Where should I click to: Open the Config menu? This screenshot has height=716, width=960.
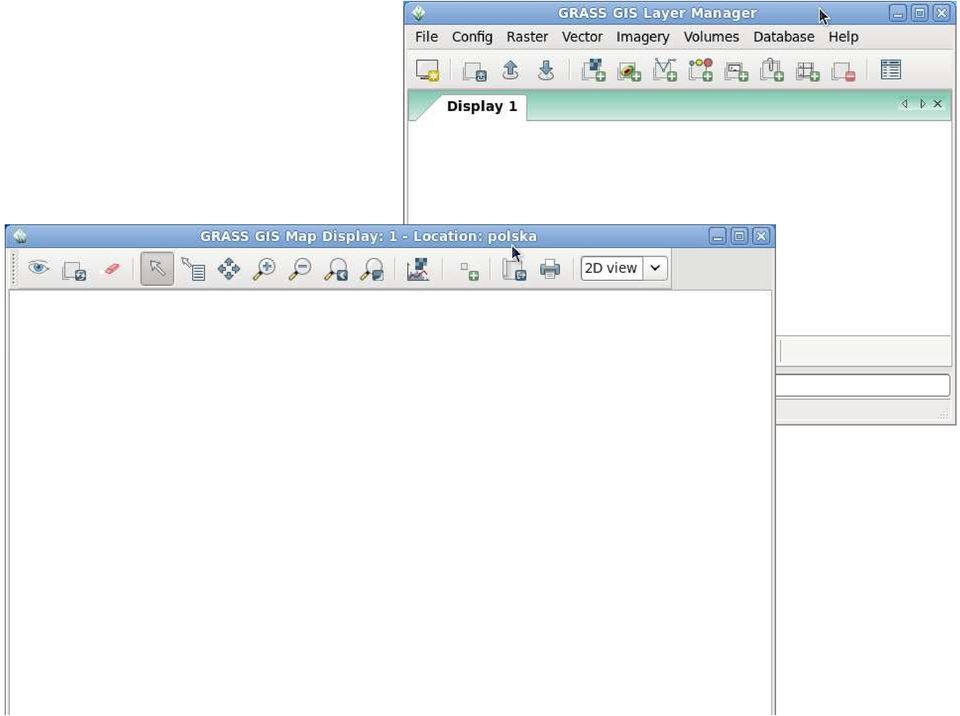pos(472,37)
